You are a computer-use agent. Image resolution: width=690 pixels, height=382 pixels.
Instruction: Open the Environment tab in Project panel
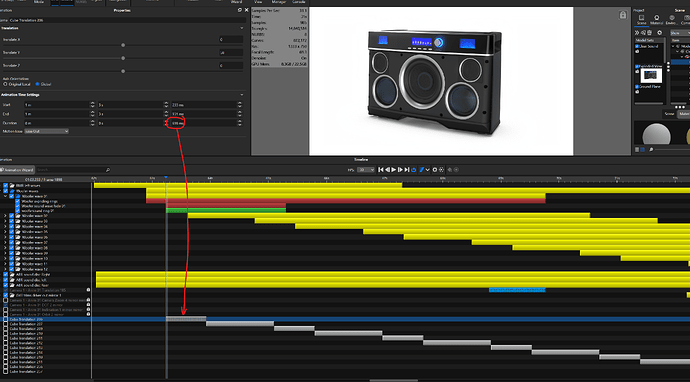click(672, 20)
